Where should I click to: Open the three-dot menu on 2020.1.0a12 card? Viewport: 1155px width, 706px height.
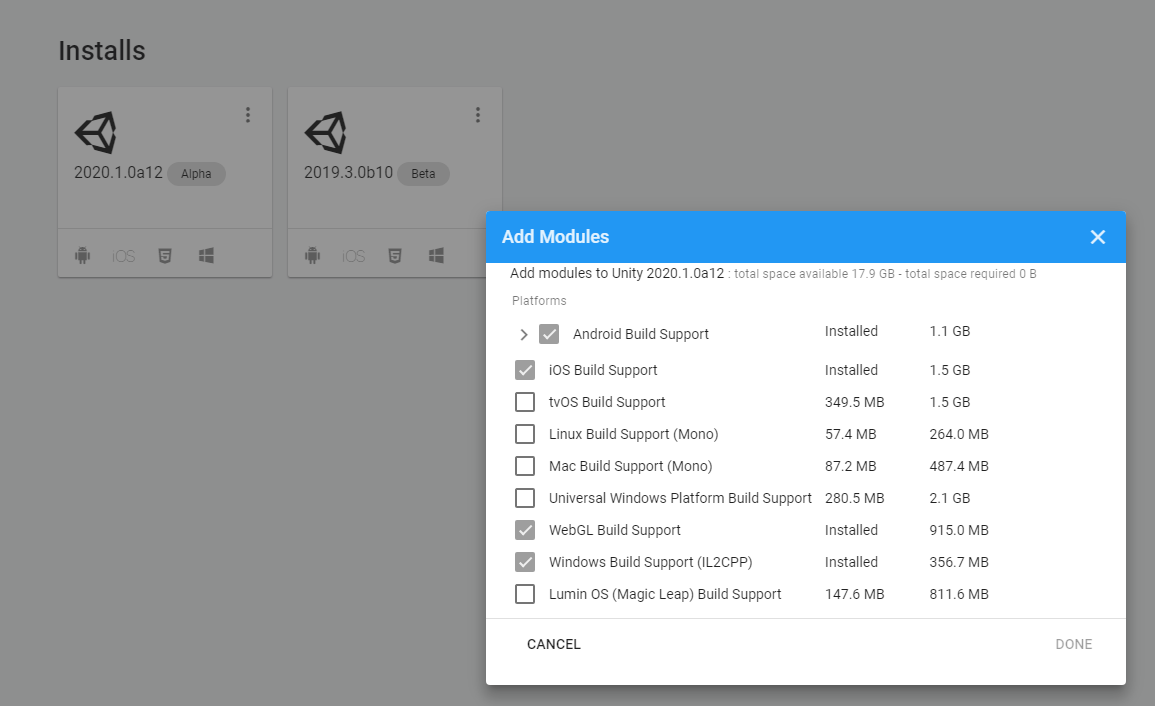tap(248, 115)
